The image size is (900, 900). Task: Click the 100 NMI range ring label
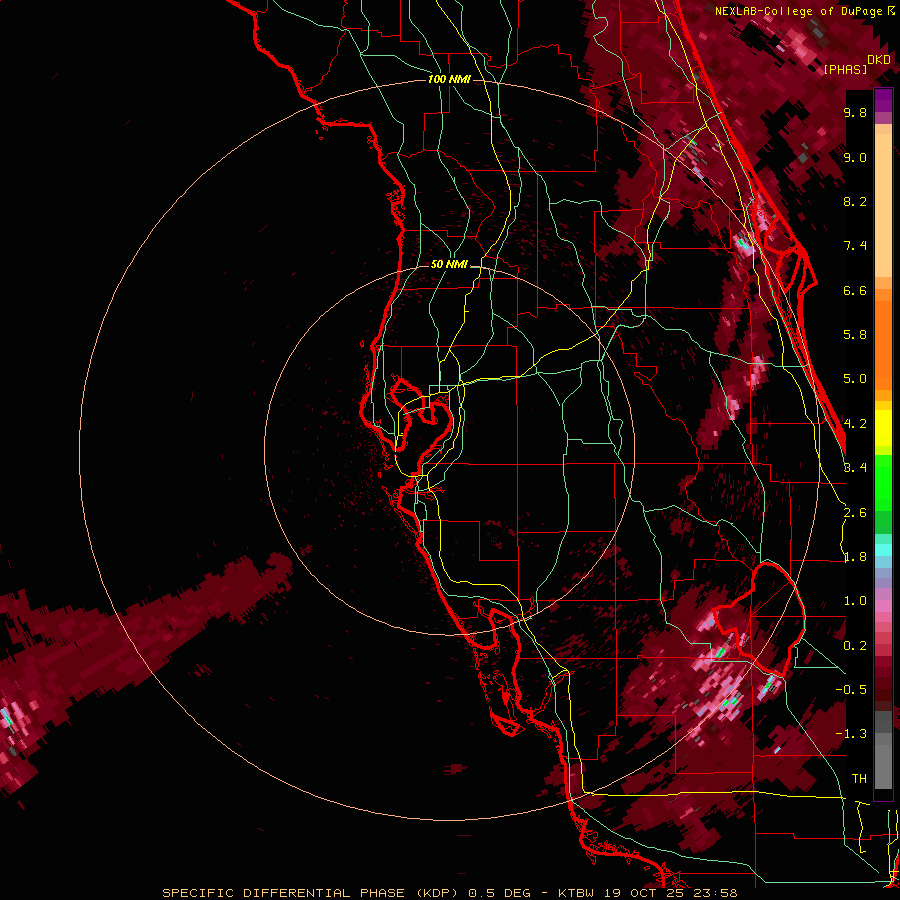click(449, 79)
